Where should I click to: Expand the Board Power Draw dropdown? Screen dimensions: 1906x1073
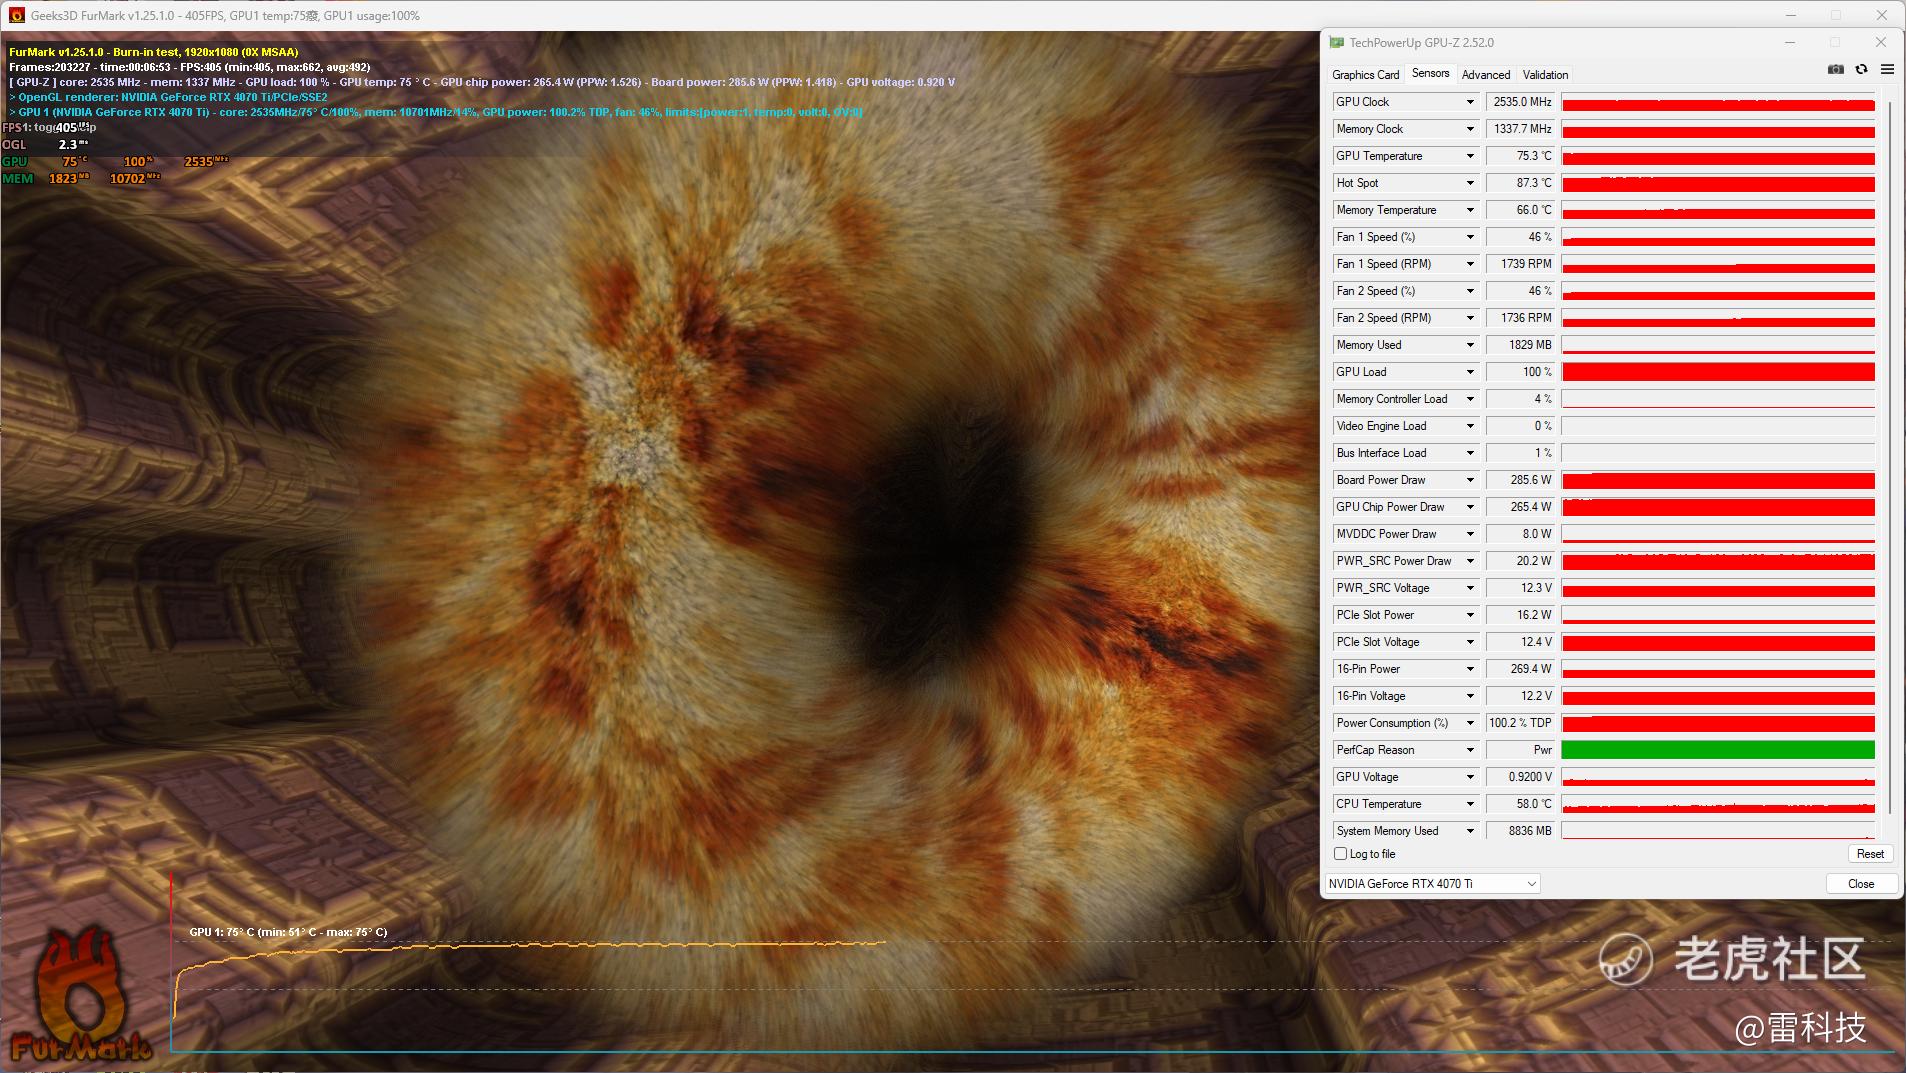pos(1470,480)
